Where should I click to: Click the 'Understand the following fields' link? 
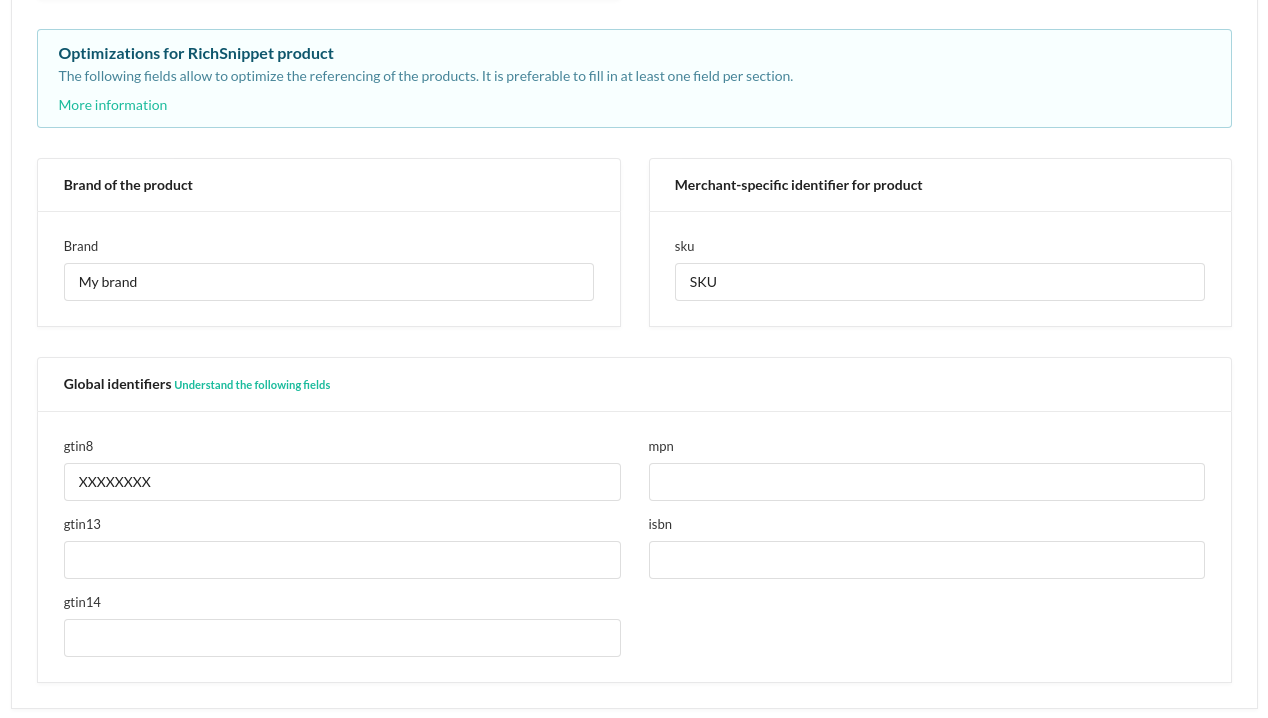point(252,385)
